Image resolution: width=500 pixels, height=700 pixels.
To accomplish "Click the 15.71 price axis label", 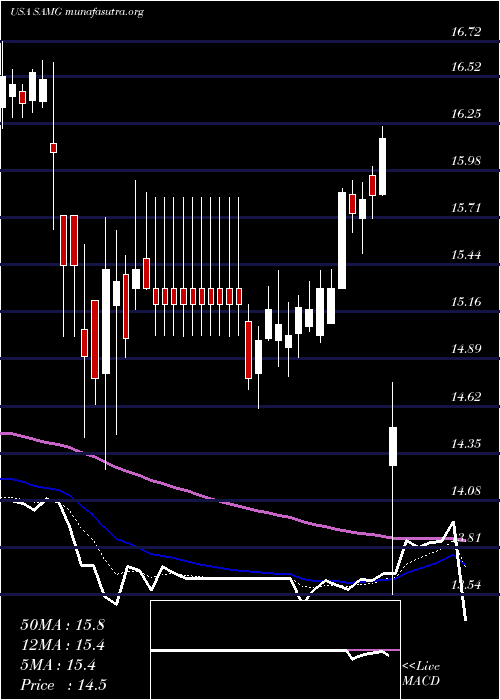I will click(x=466, y=208).
